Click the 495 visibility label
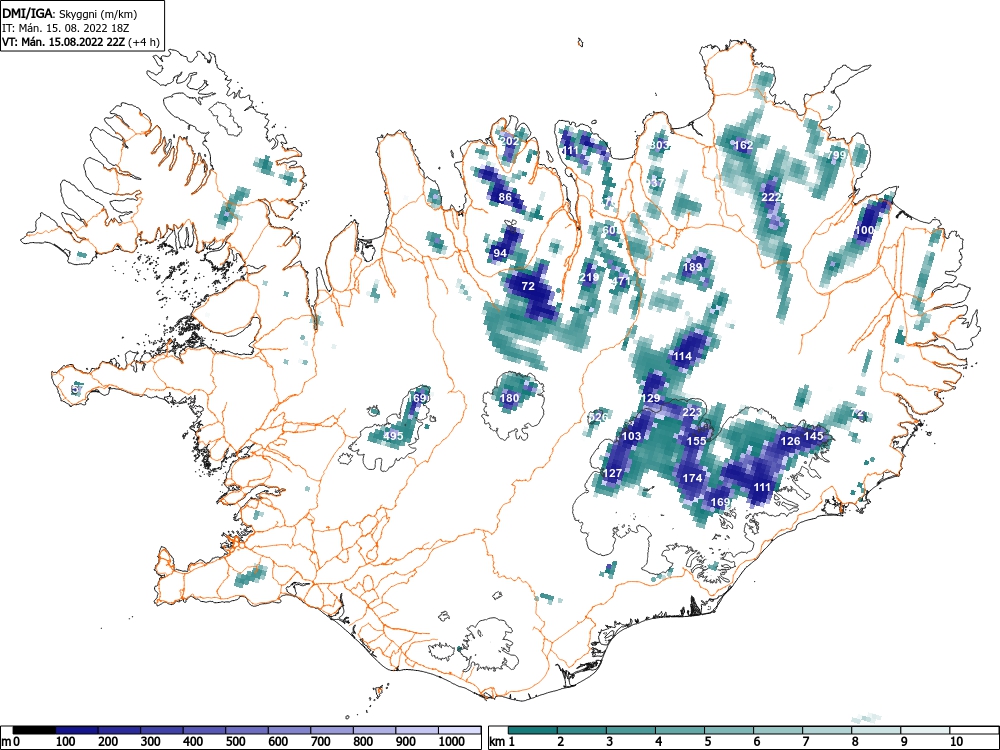Image resolution: width=1000 pixels, height=750 pixels. coord(393,436)
